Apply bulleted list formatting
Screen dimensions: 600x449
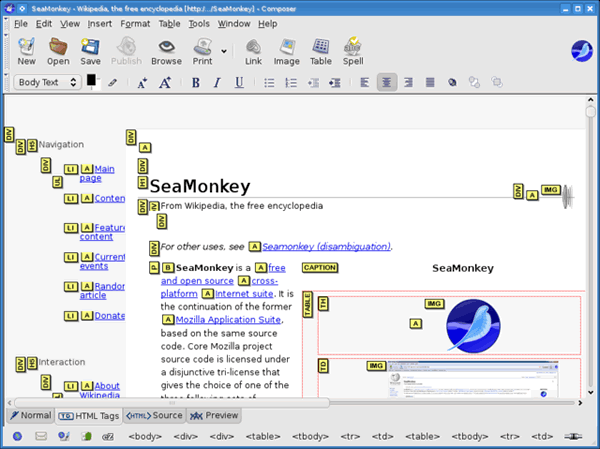[269, 83]
